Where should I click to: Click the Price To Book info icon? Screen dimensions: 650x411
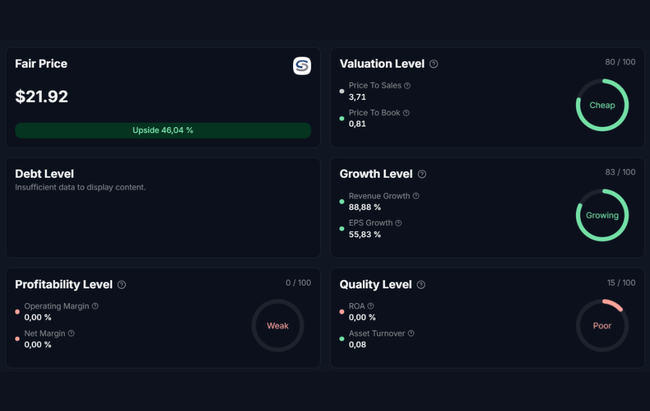pos(405,113)
